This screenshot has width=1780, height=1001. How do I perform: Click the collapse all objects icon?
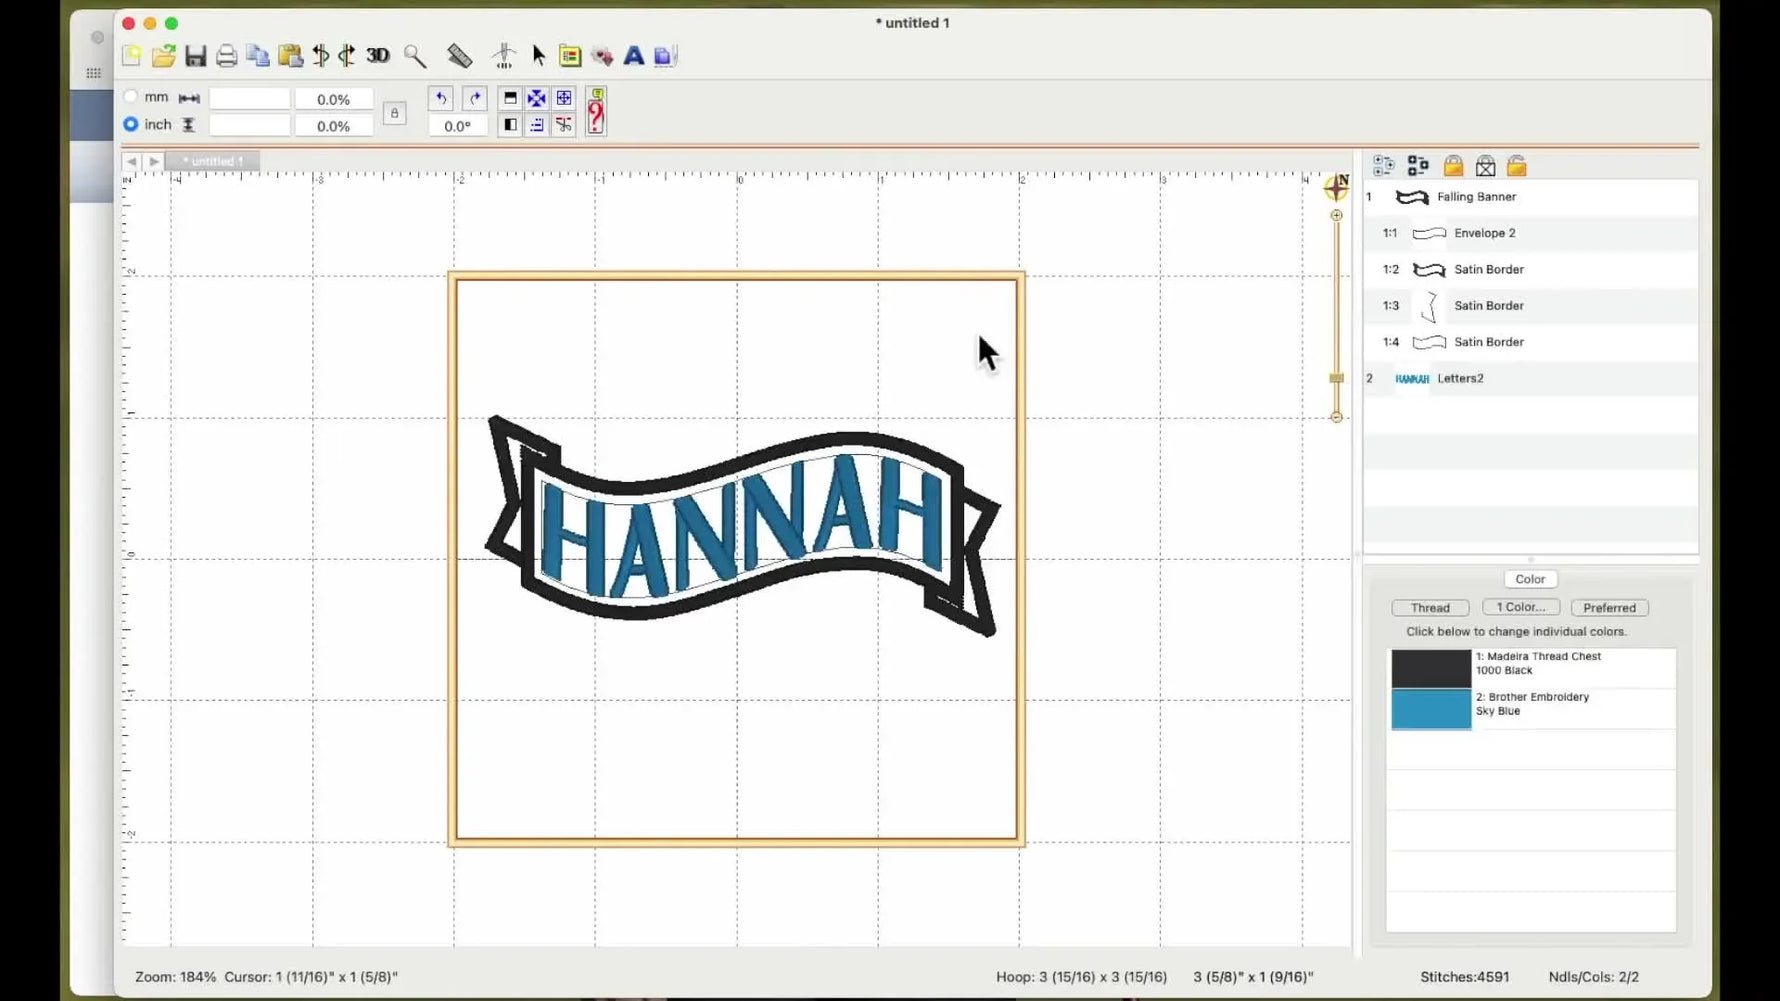click(x=1418, y=166)
